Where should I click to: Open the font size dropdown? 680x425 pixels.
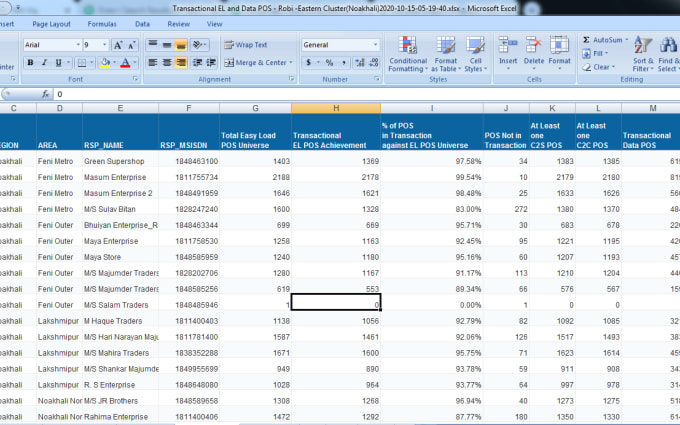tap(105, 45)
